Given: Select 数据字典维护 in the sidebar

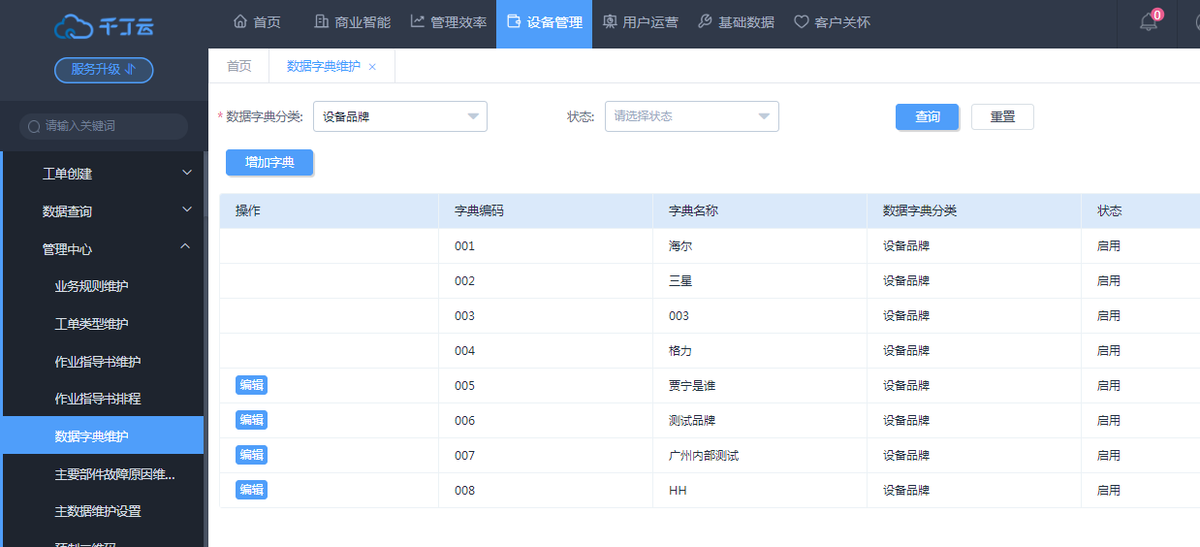Looking at the screenshot, I should pos(104,436).
